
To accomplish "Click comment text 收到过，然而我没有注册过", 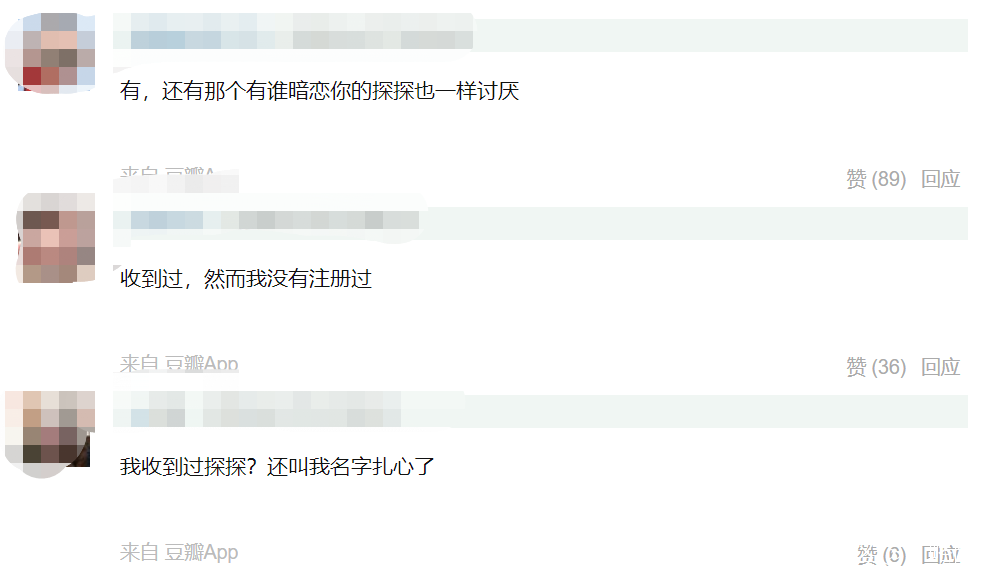I will tap(246, 279).
